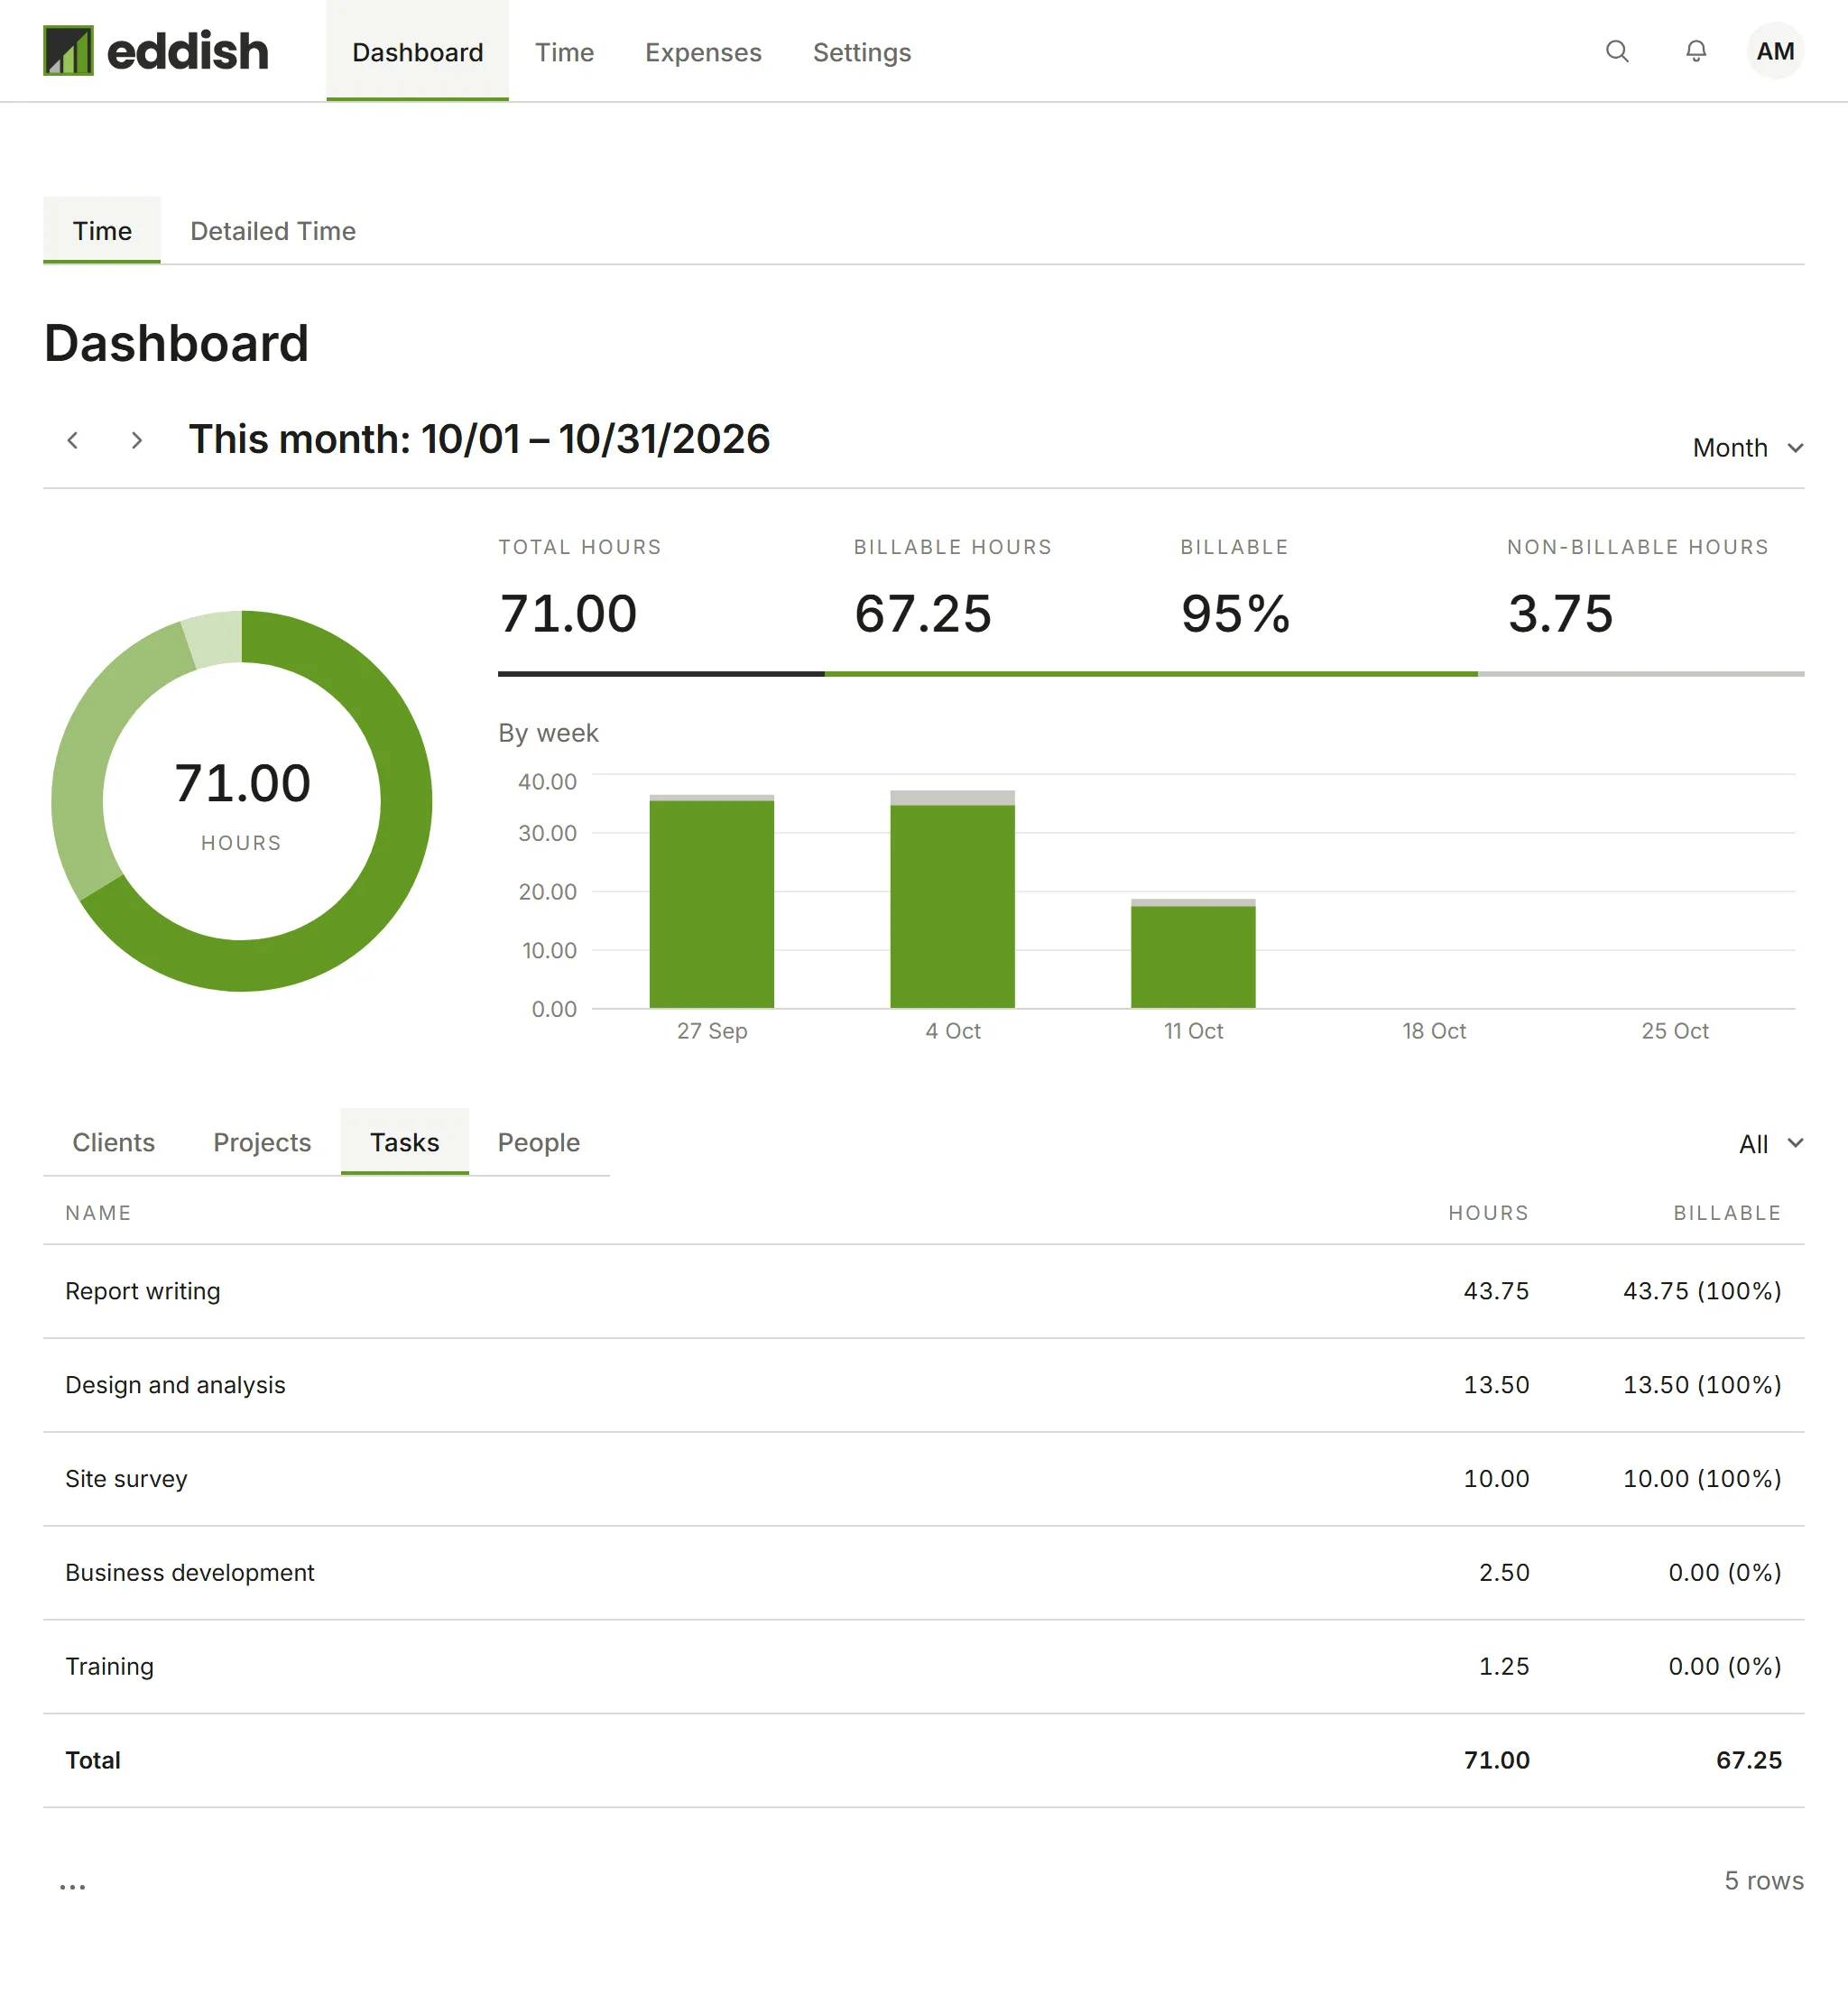The image size is (1848, 2014).
Task: Click the 5 rows count
Action: (1764, 1881)
